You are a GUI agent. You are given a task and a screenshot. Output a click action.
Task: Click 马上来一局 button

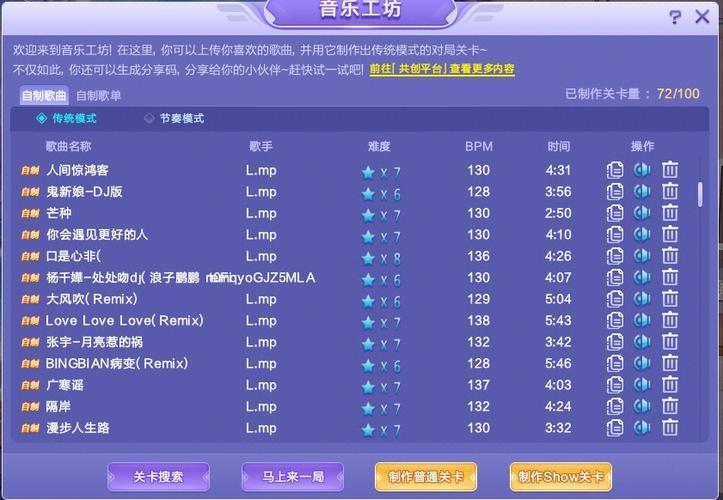pos(292,477)
